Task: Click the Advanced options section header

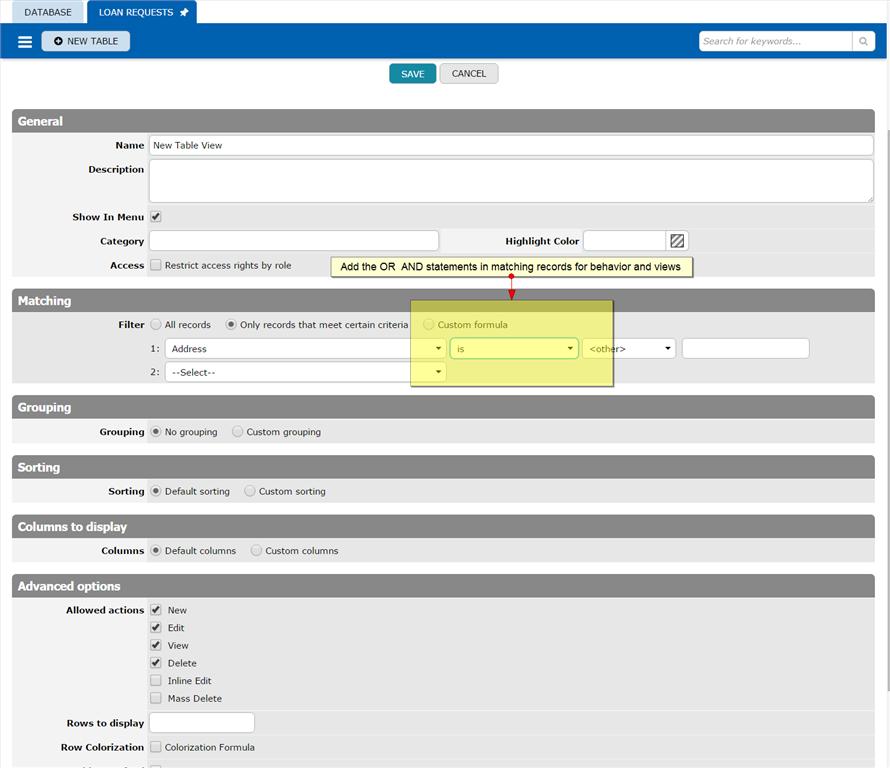Action: click(x=443, y=586)
